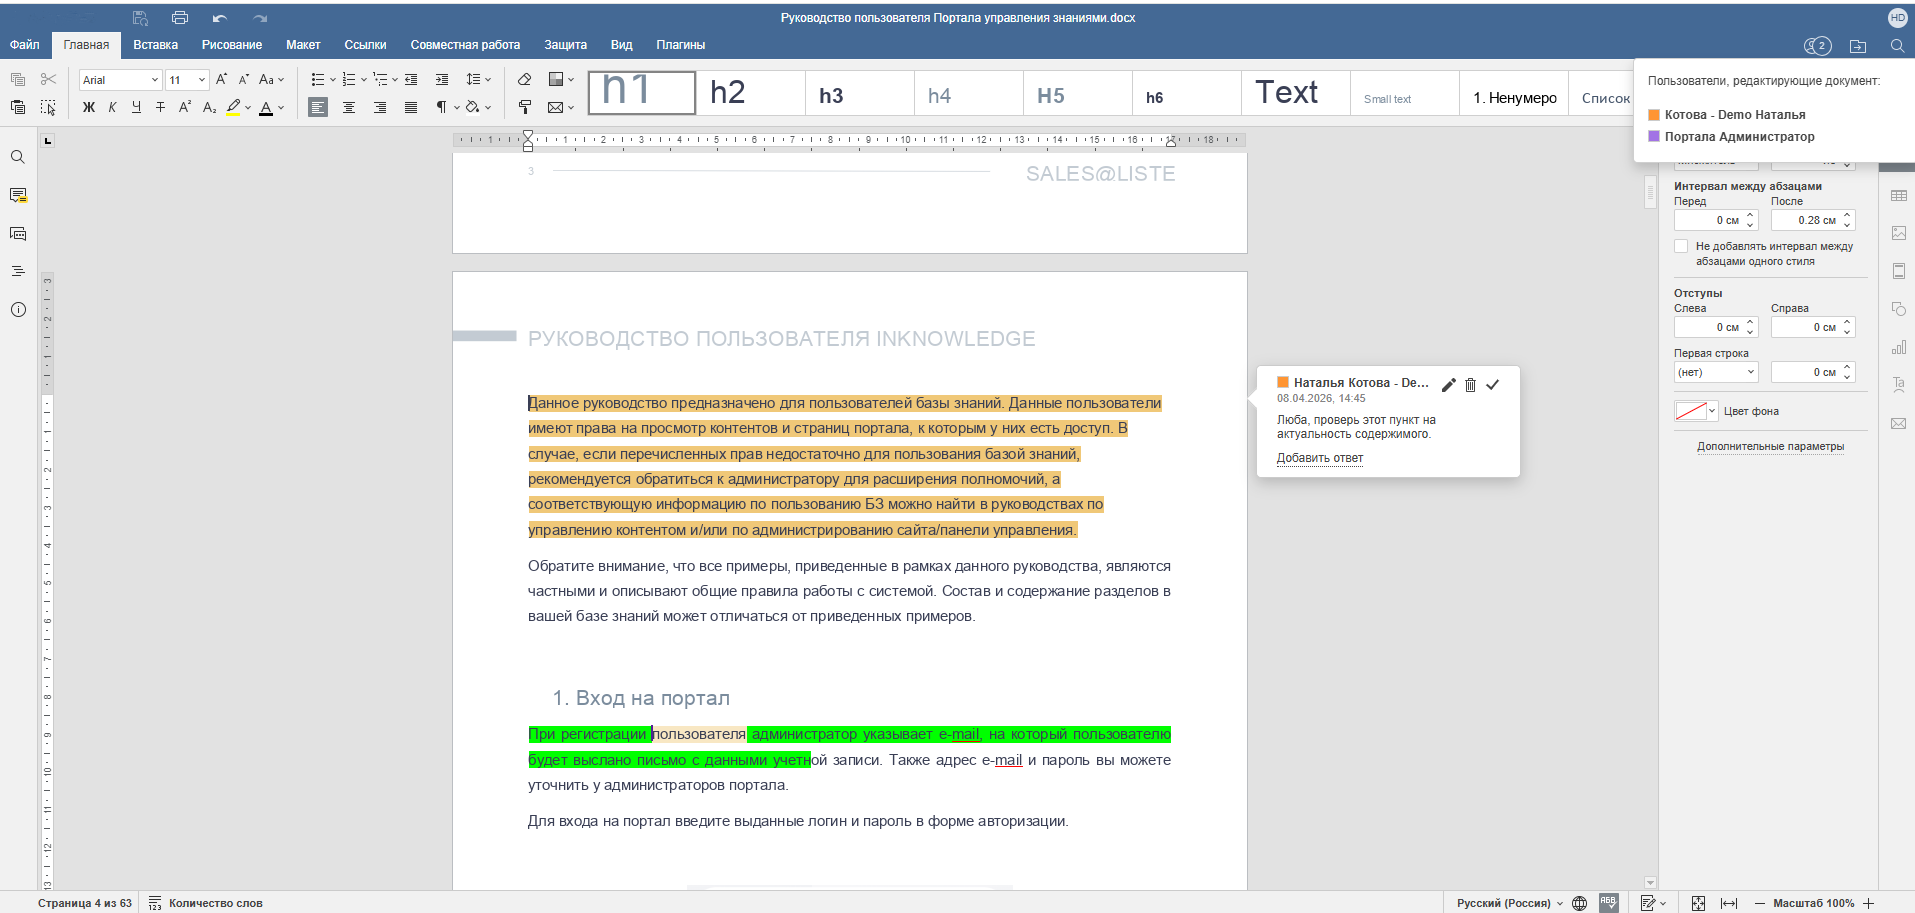Viewport: 1915px width, 913px height.
Task: Toggle Underline (Ч) formatting
Action: [x=136, y=107]
